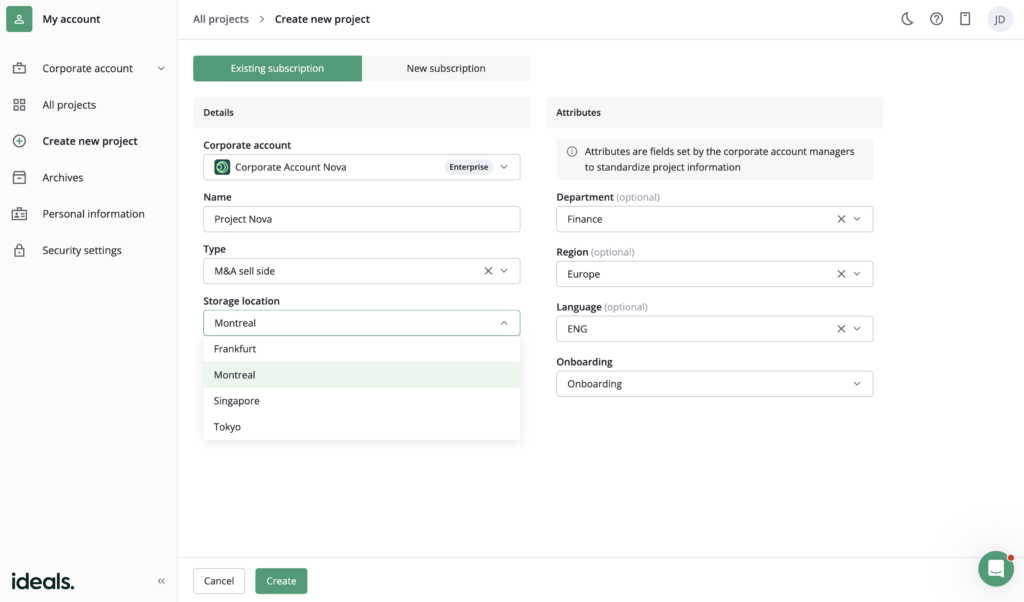Image resolution: width=1024 pixels, height=602 pixels.
Task: Open the Onboarding dropdown
Action: pos(714,384)
